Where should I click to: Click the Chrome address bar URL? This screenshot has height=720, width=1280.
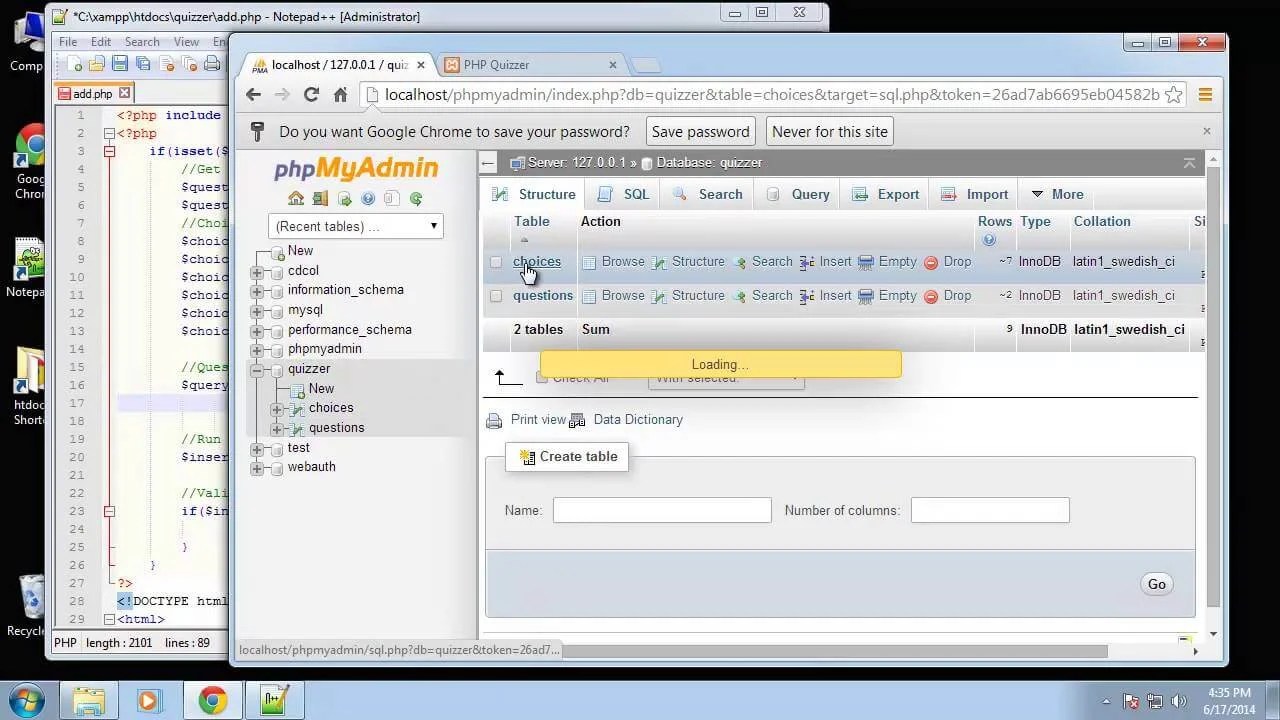772,95
